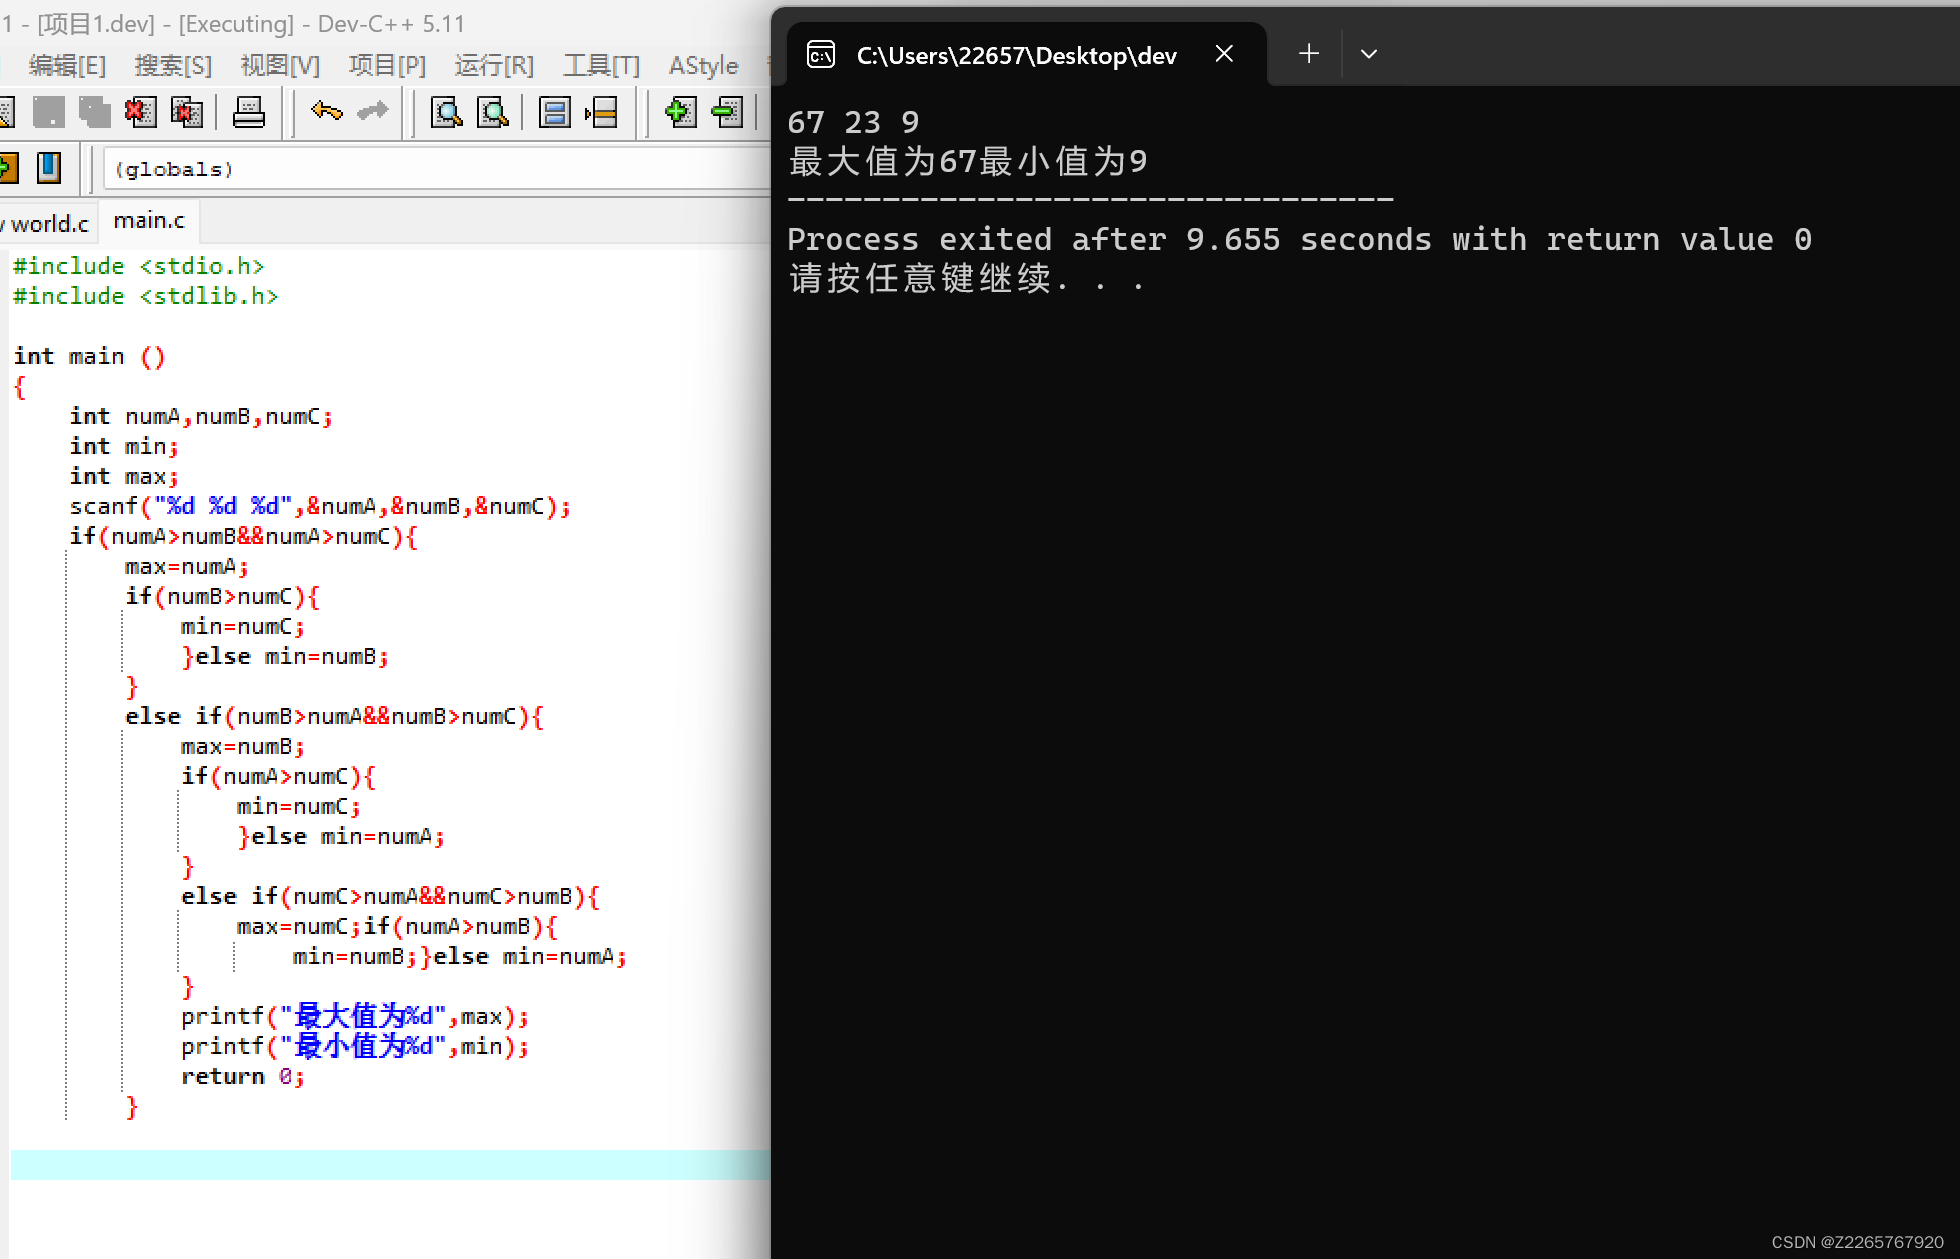The width and height of the screenshot is (1960, 1259).
Task: Click the Print toolbar icon
Action: click(248, 111)
